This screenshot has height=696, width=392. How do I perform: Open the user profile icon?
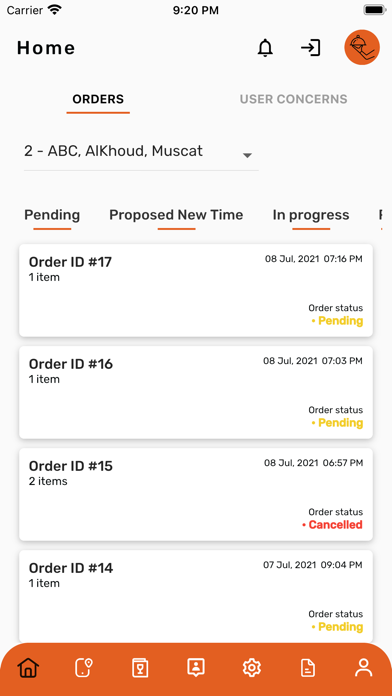[x=364, y=668]
